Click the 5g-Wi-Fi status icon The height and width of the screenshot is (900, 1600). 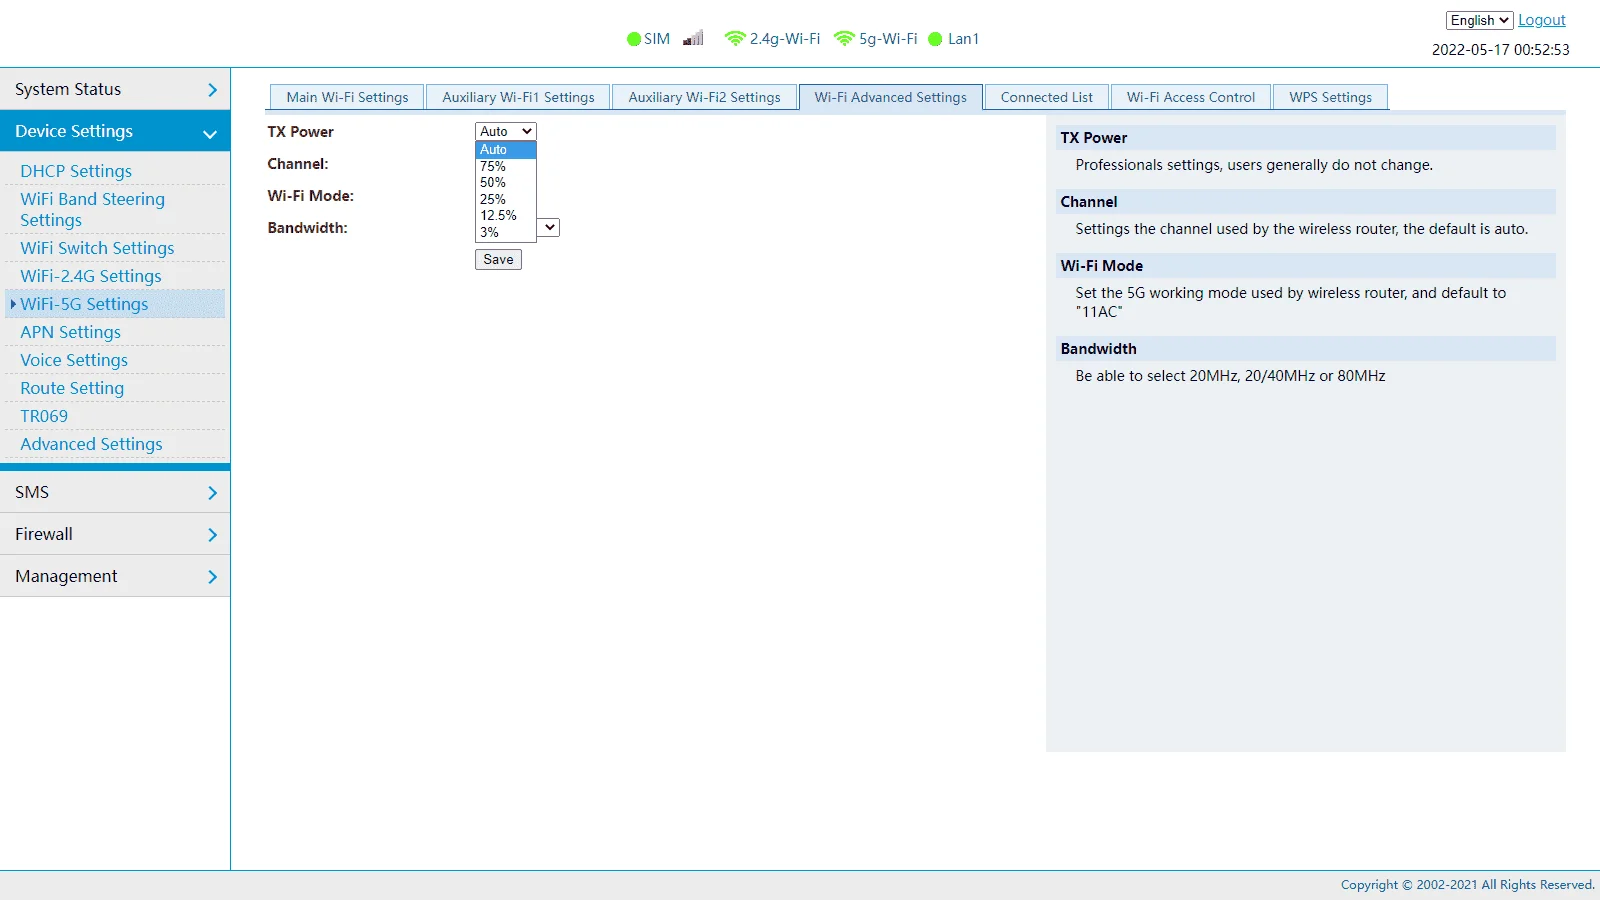[x=844, y=38]
